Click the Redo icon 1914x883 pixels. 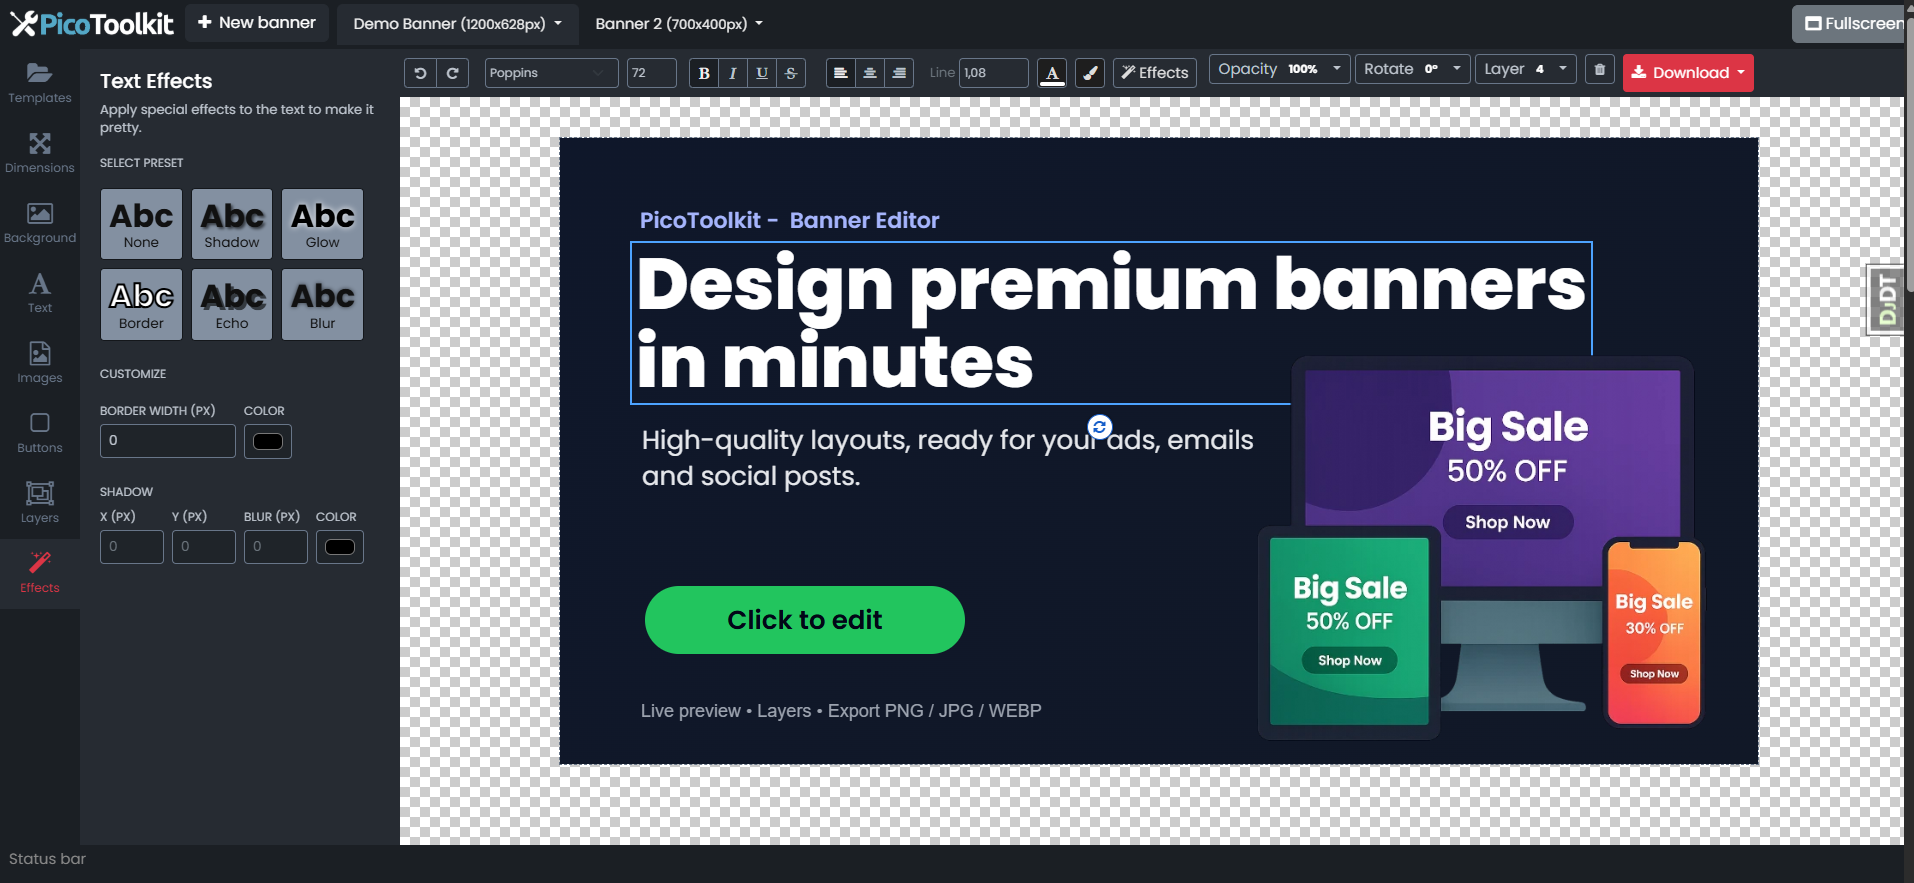coord(452,73)
